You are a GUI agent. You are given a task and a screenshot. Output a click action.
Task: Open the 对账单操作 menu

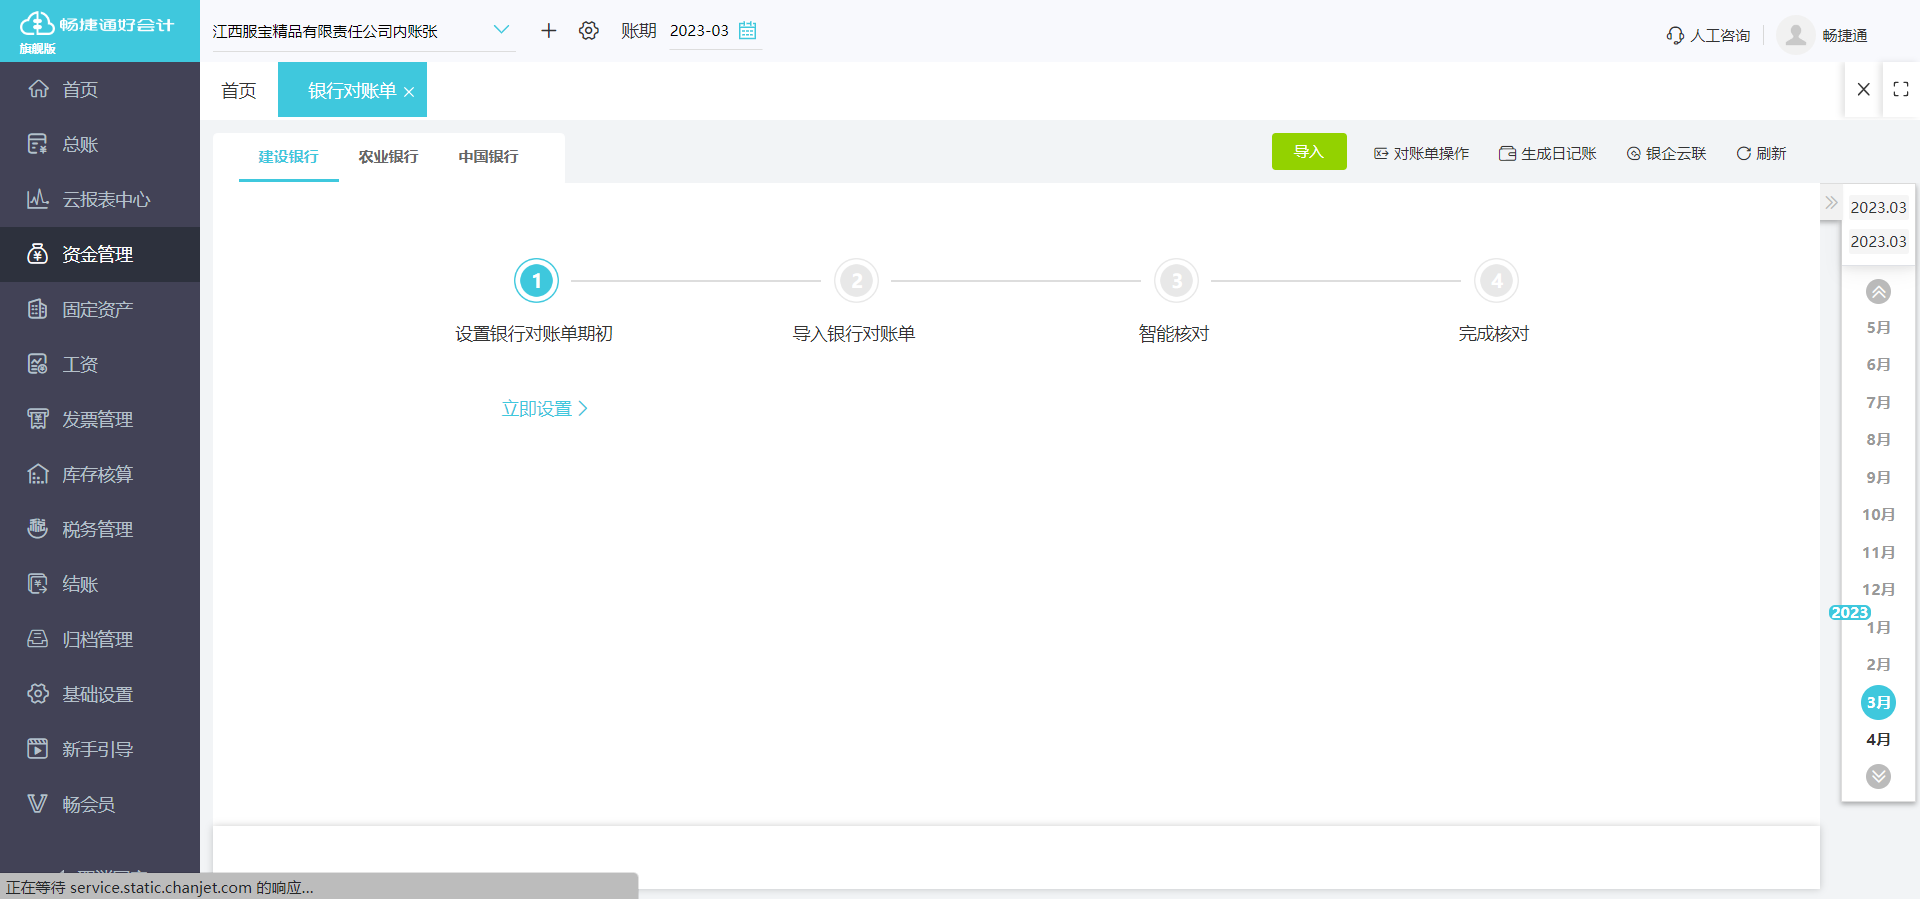[1421, 153]
